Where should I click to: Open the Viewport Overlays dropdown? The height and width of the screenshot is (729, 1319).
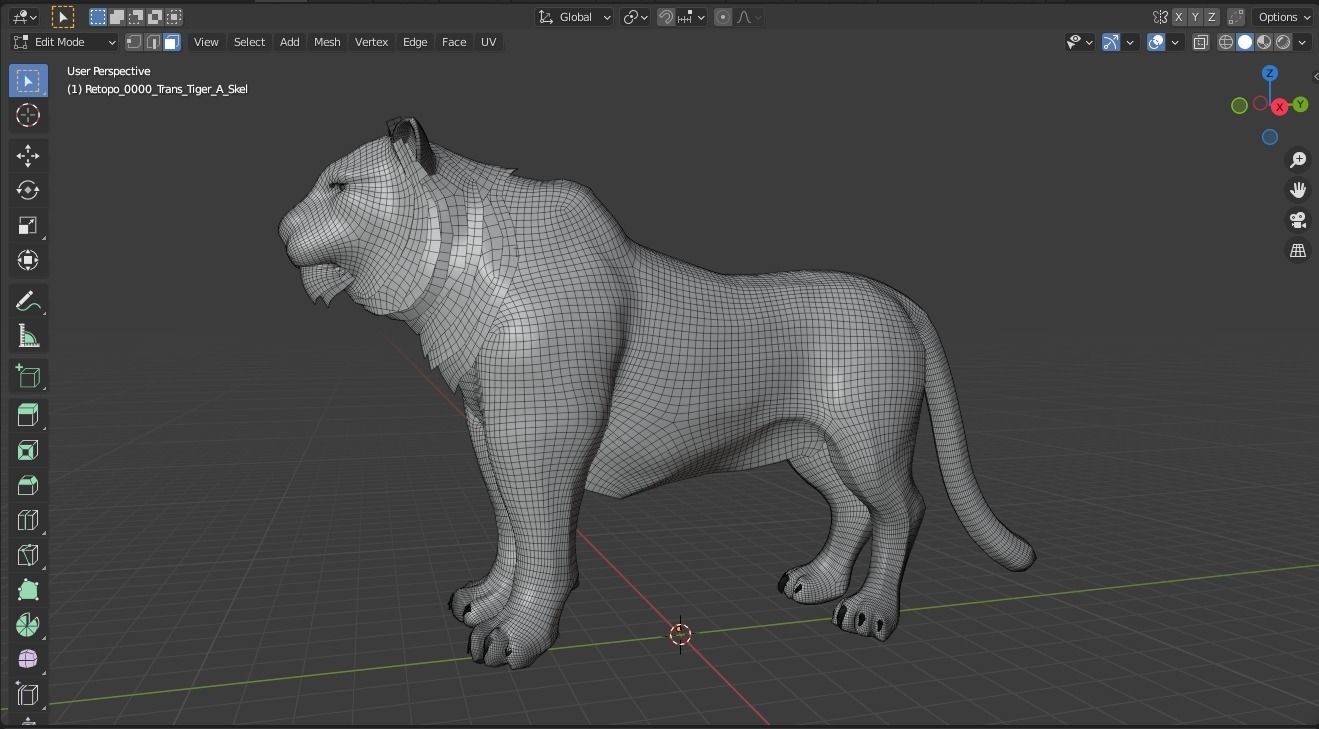click(1176, 42)
